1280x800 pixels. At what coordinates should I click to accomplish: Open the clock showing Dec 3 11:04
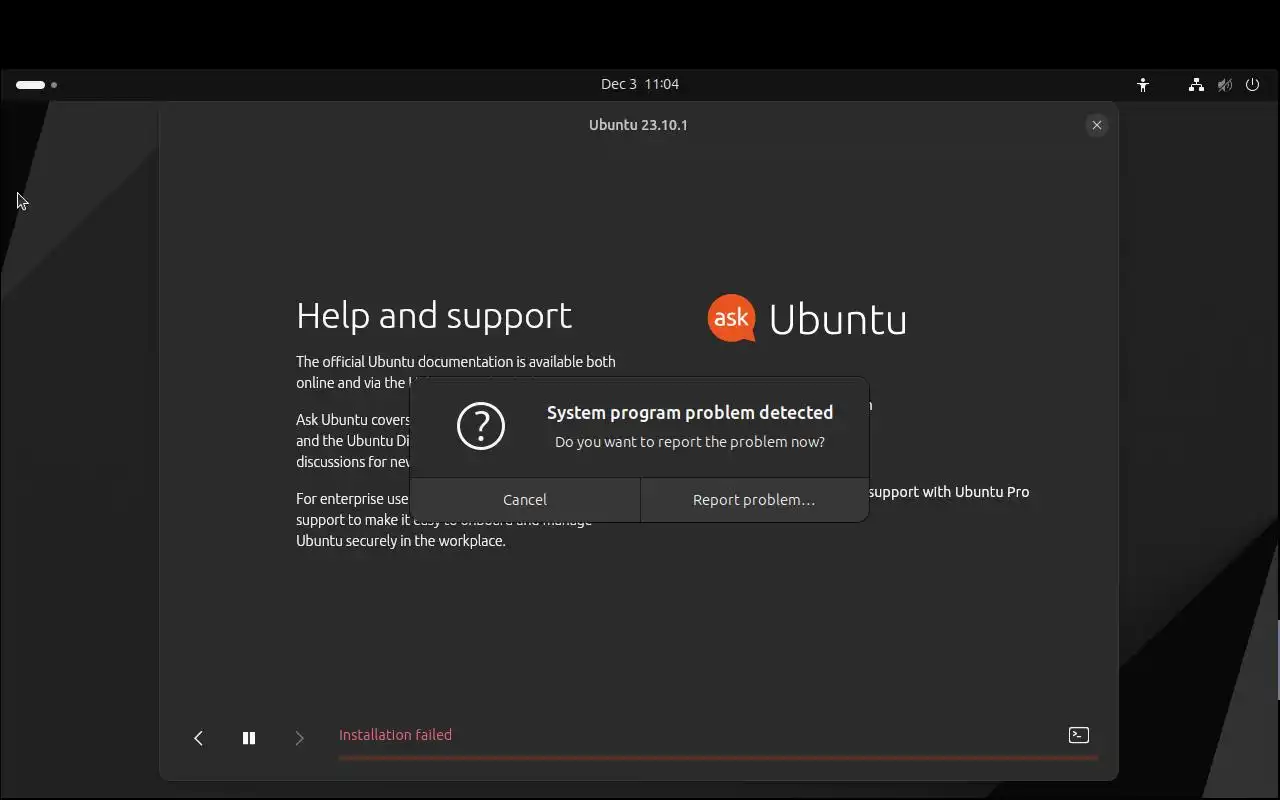(x=640, y=84)
